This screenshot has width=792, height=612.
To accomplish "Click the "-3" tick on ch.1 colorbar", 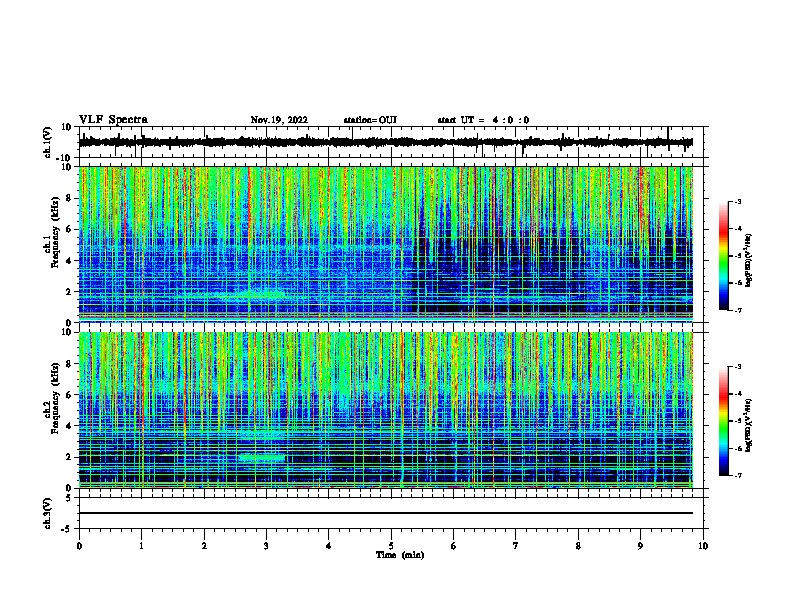I will coord(737,201).
